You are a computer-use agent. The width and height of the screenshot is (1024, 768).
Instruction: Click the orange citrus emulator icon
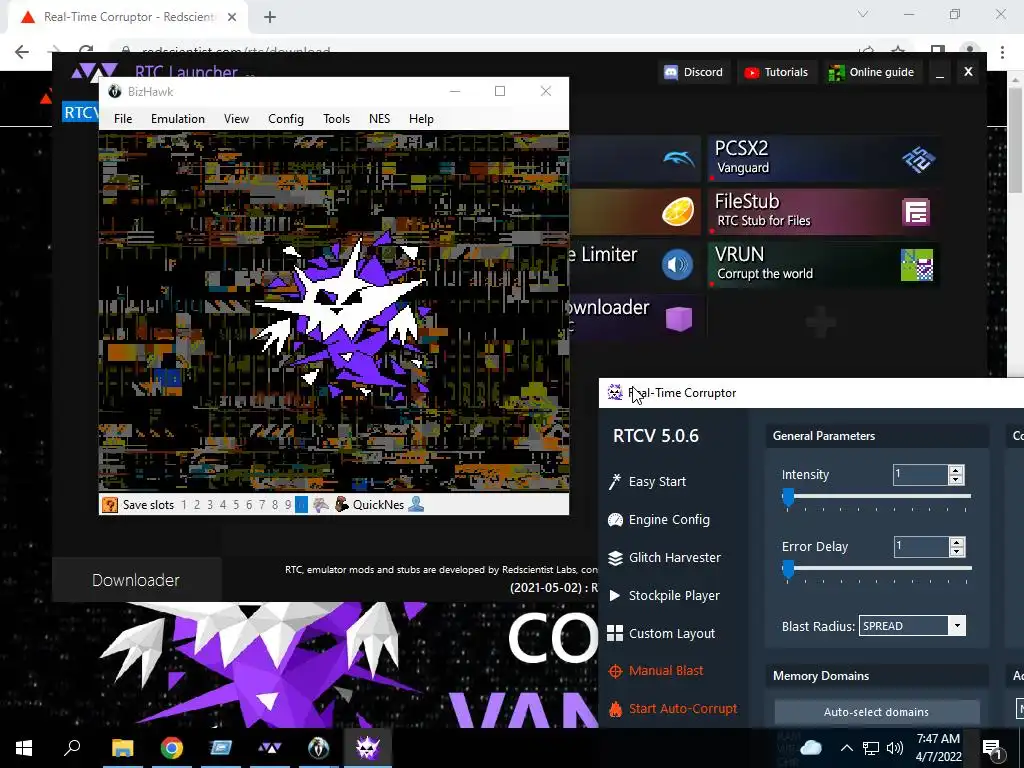[x=678, y=212]
